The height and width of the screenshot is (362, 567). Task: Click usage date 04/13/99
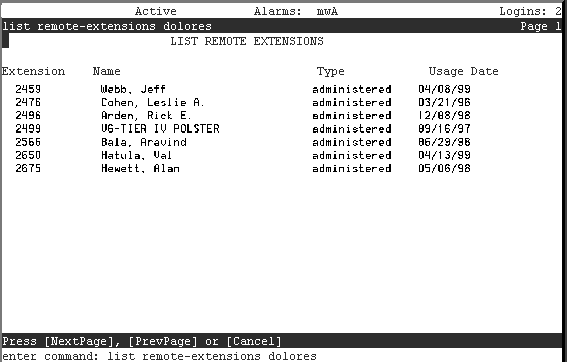click(x=444, y=155)
